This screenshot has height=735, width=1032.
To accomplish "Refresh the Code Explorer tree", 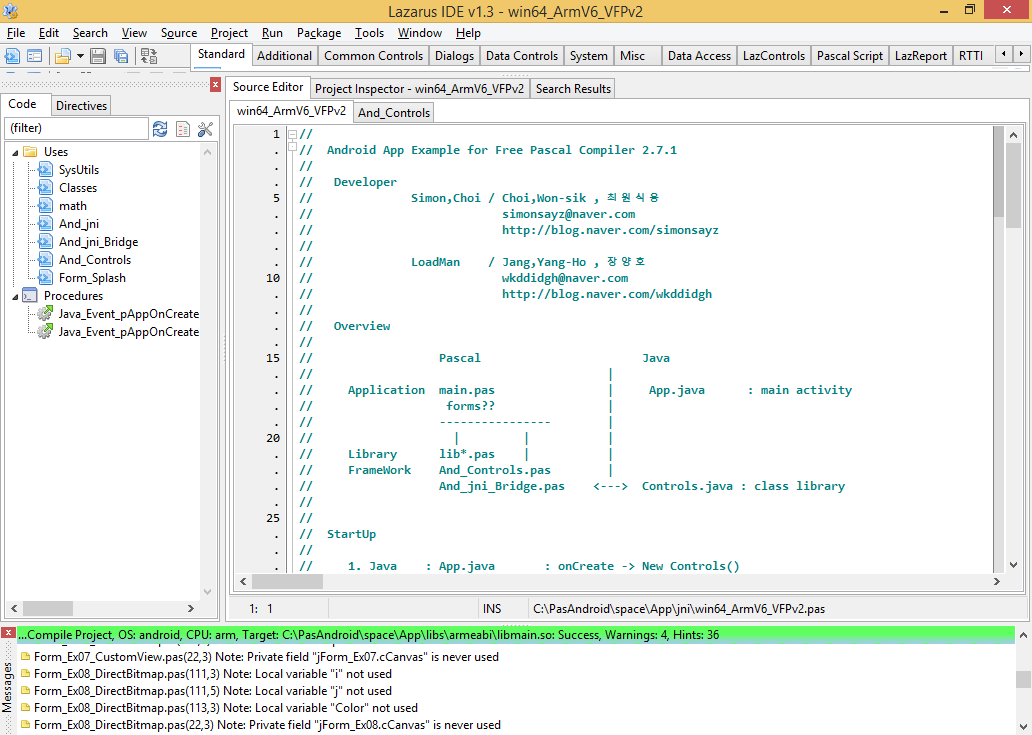I will (160, 128).
